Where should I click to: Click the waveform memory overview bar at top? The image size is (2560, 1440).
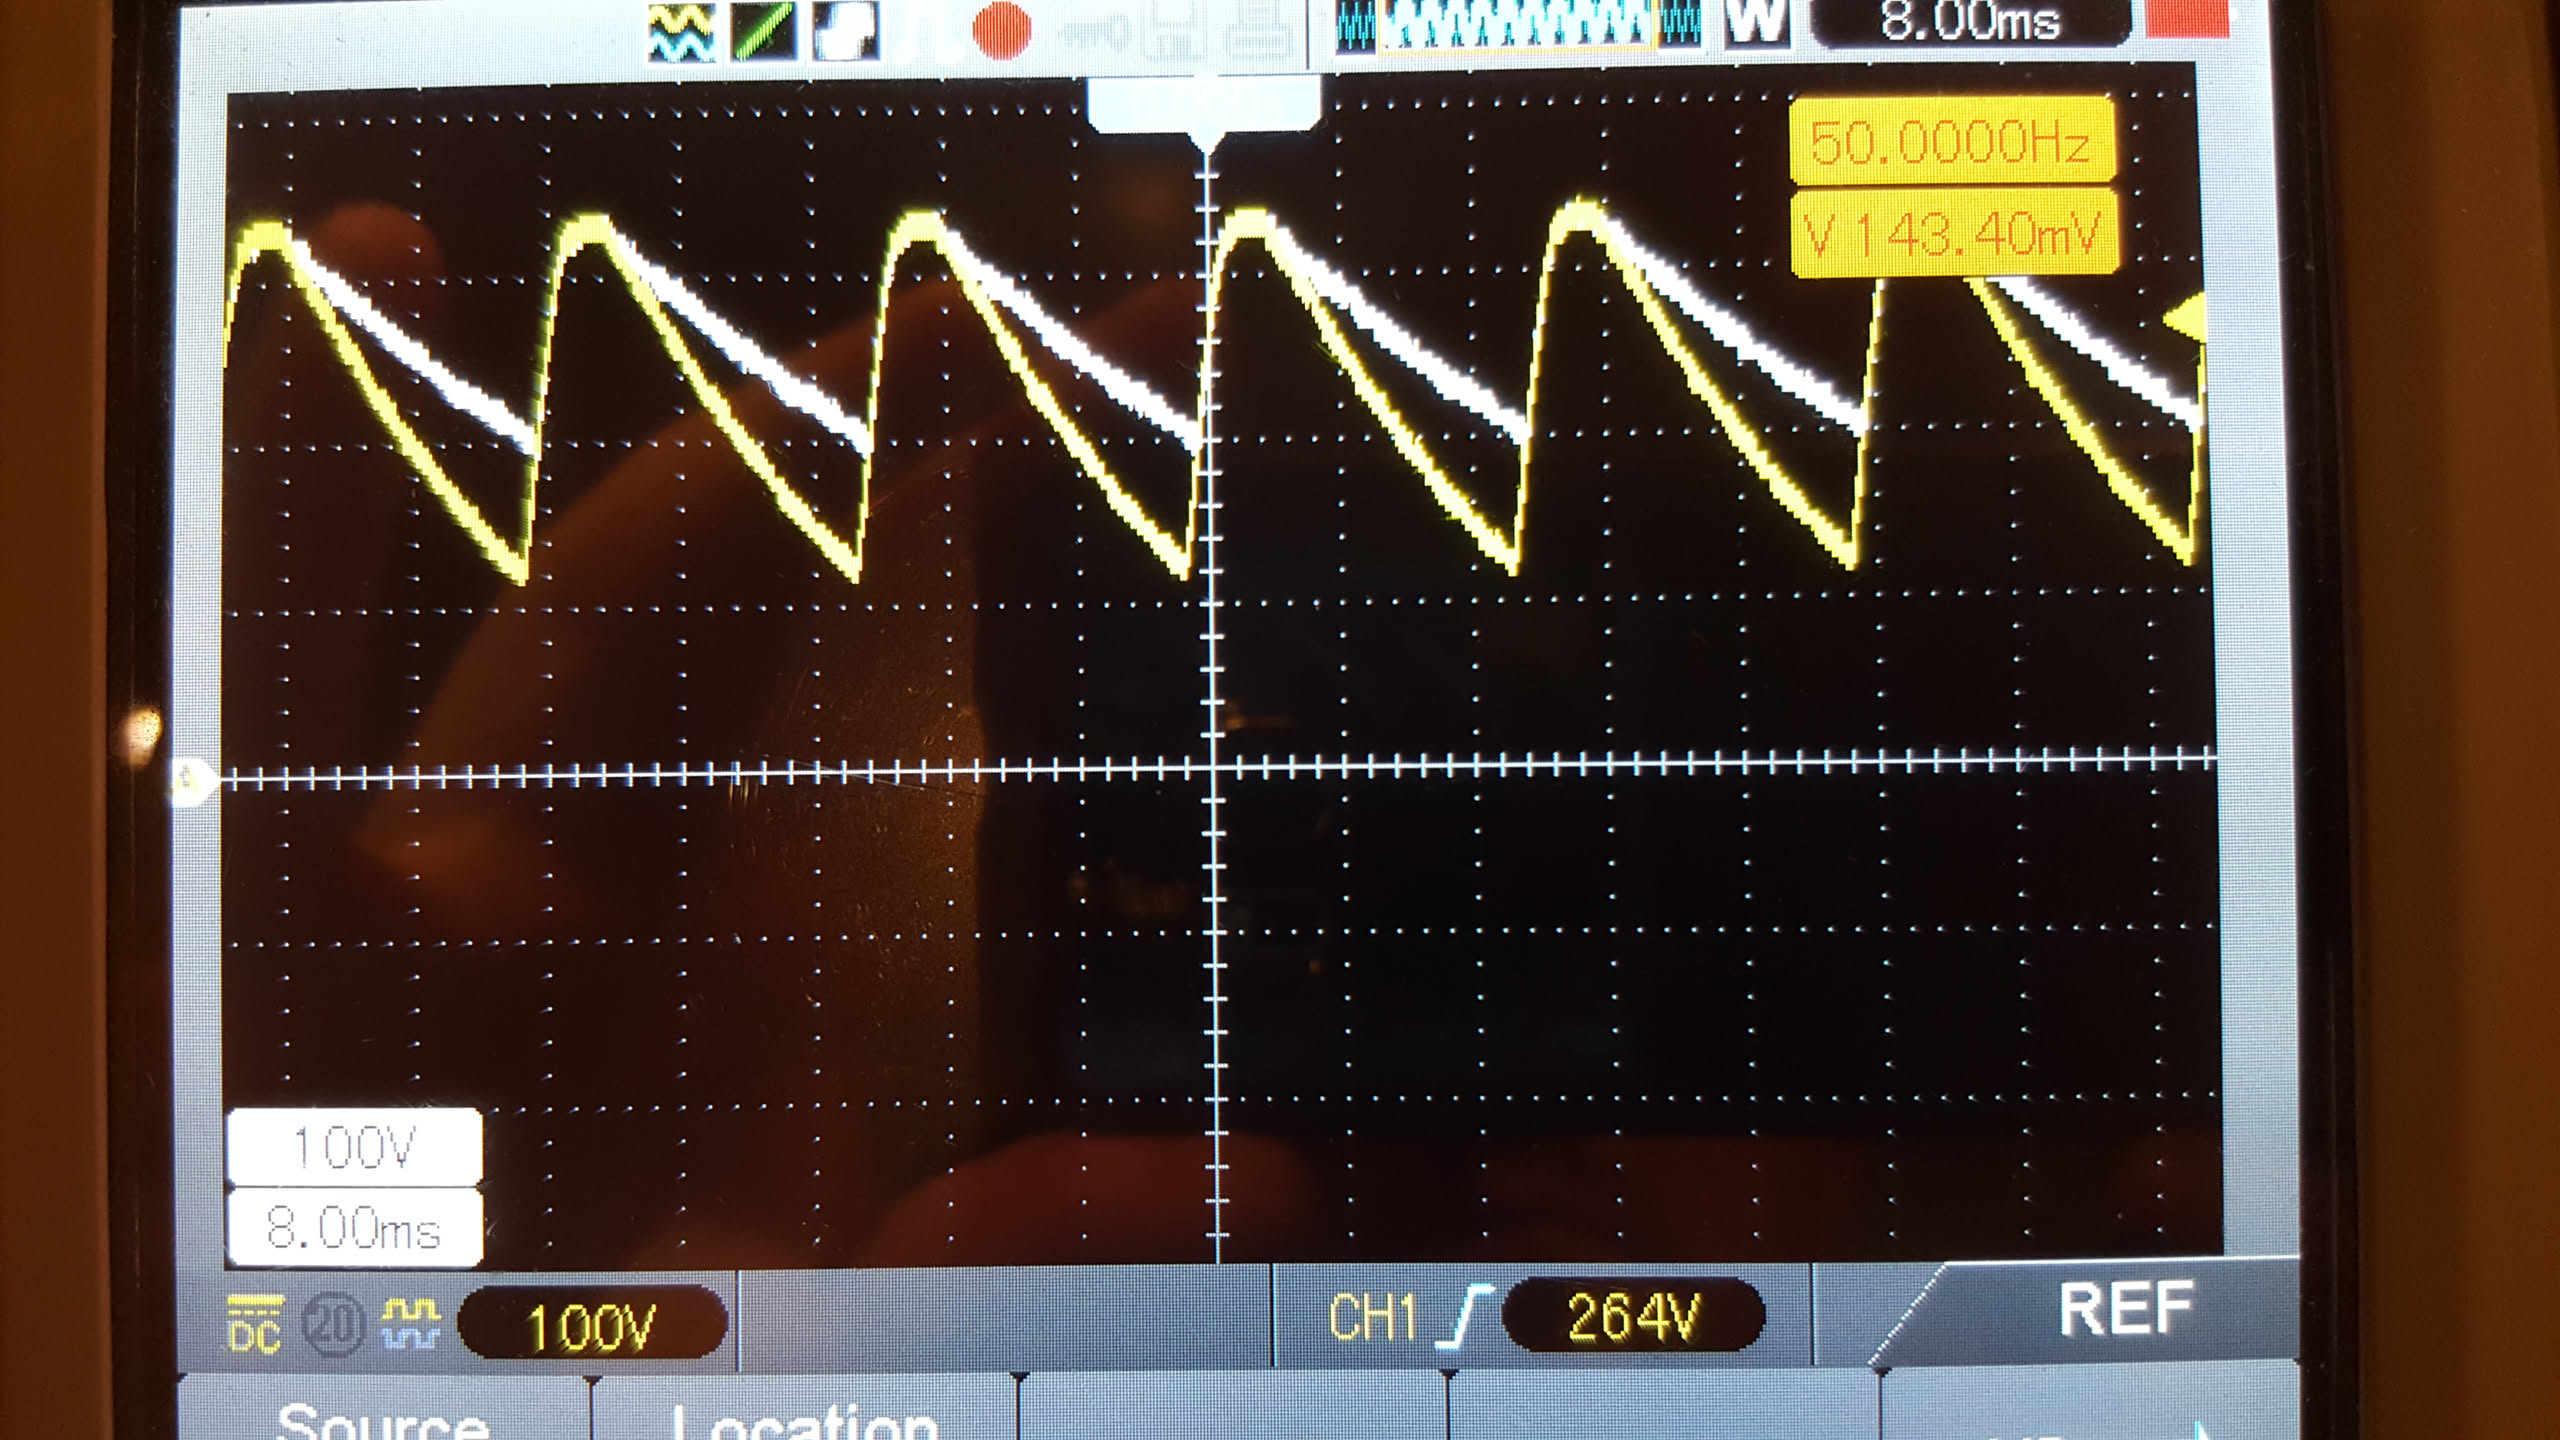click(x=1519, y=22)
